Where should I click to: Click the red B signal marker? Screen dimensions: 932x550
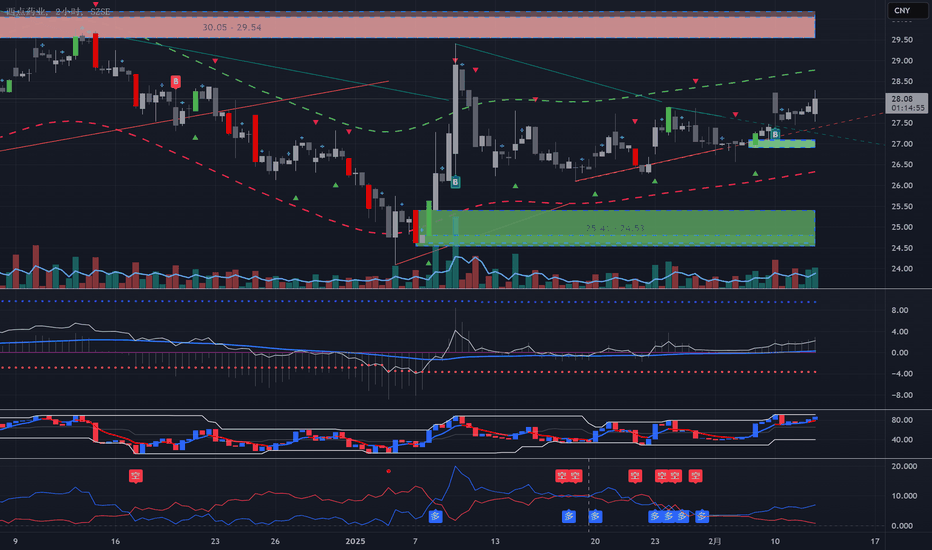point(176,81)
